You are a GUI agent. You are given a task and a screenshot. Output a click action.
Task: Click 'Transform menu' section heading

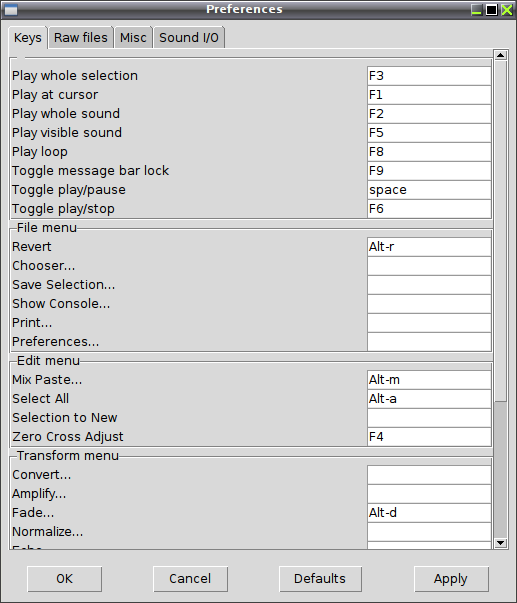tap(68, 456)
